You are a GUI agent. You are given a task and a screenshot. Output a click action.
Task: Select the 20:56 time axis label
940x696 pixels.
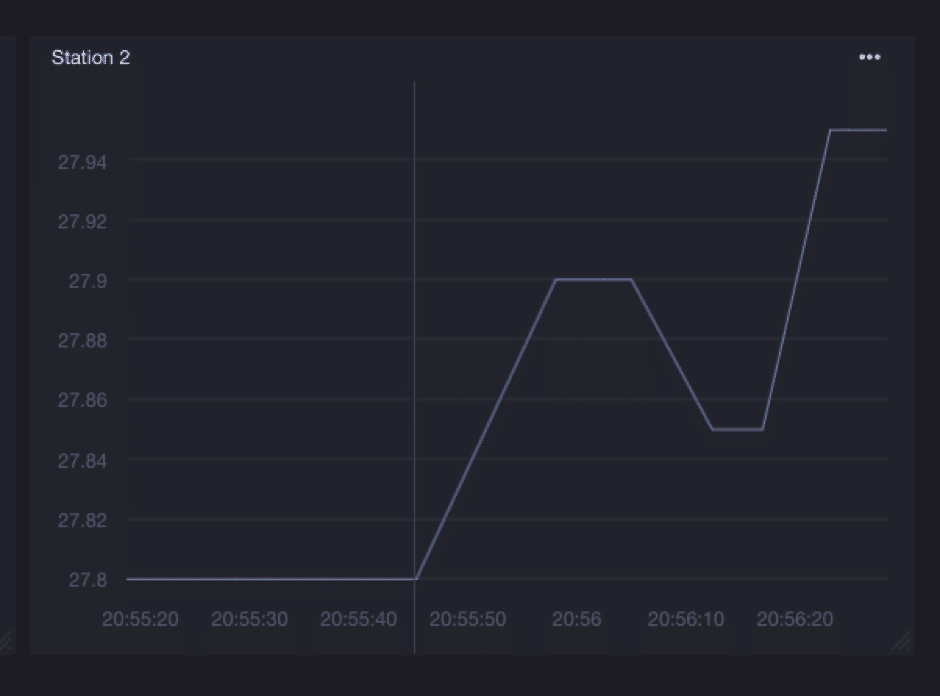click(577, 620)
